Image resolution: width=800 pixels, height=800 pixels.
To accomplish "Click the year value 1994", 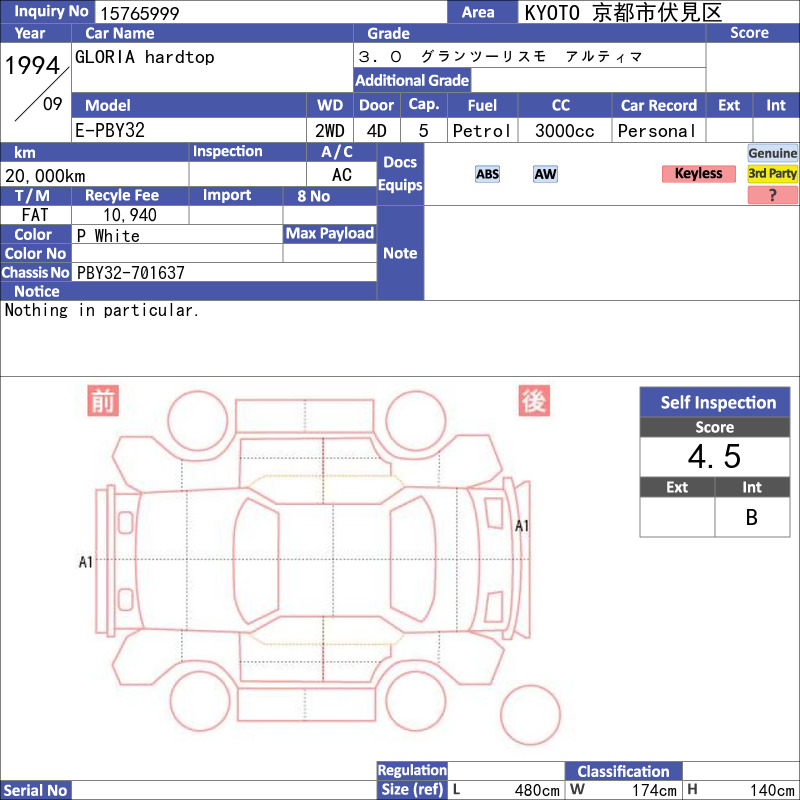I will point(33,65).
